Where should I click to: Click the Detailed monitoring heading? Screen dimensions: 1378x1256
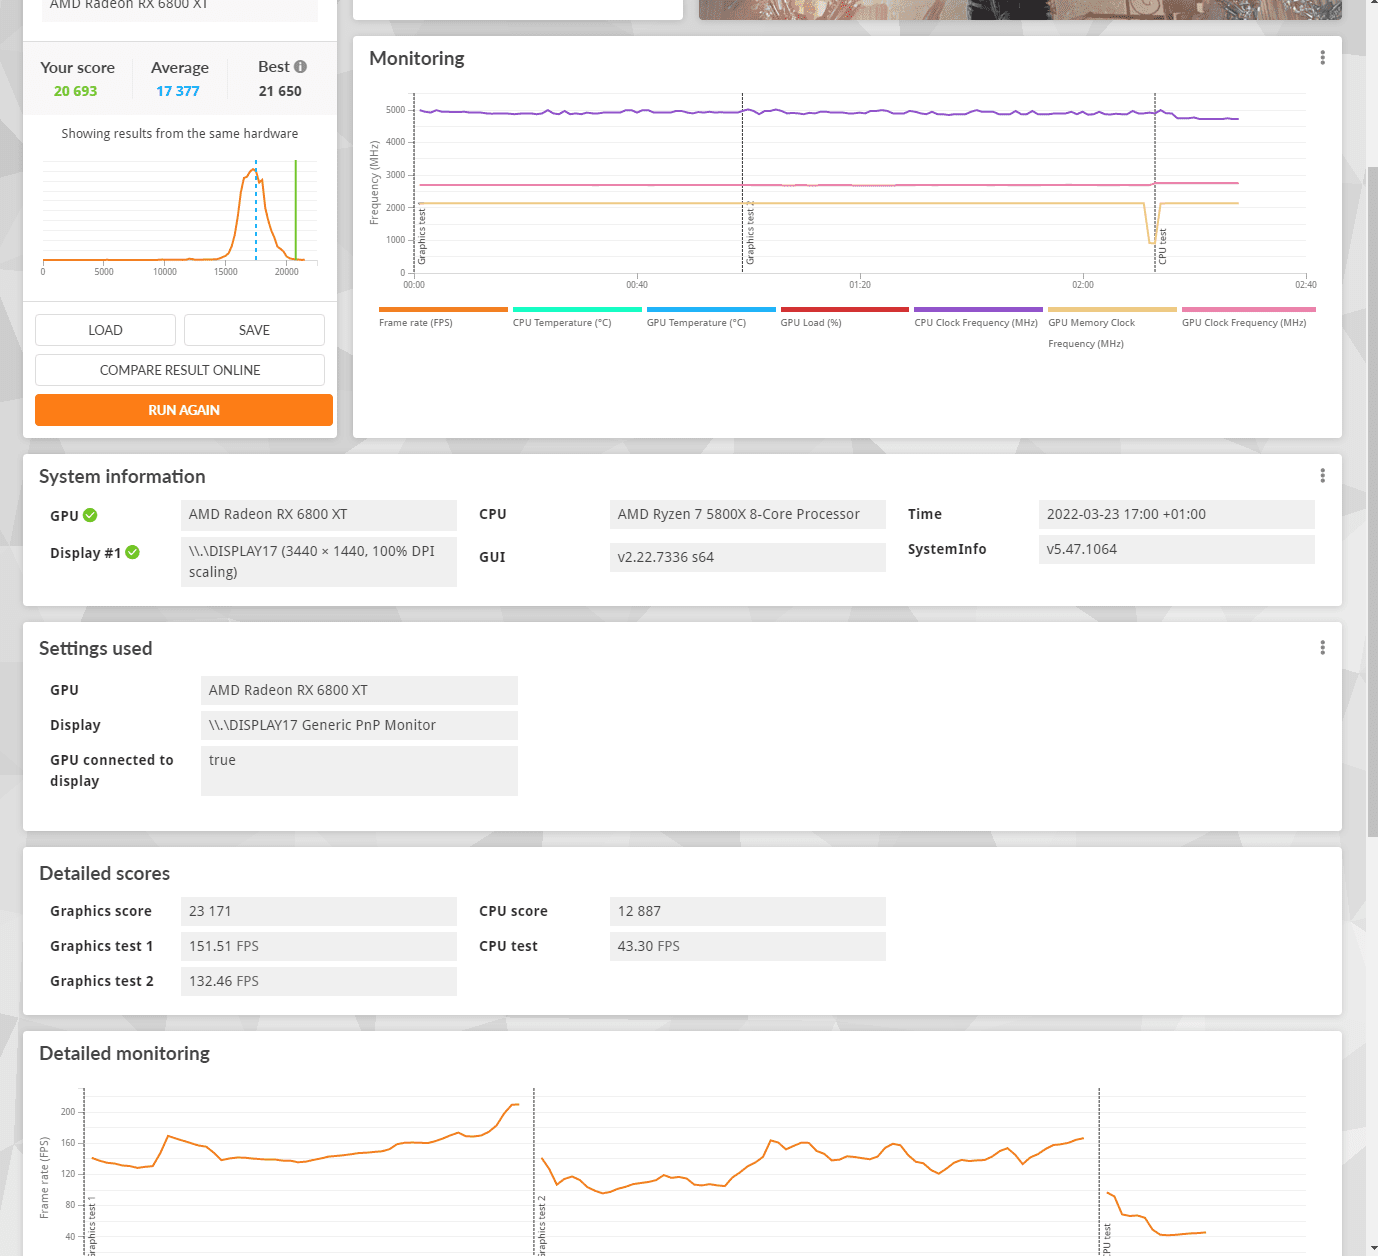pyautogui.click(x=125, y=1053)
